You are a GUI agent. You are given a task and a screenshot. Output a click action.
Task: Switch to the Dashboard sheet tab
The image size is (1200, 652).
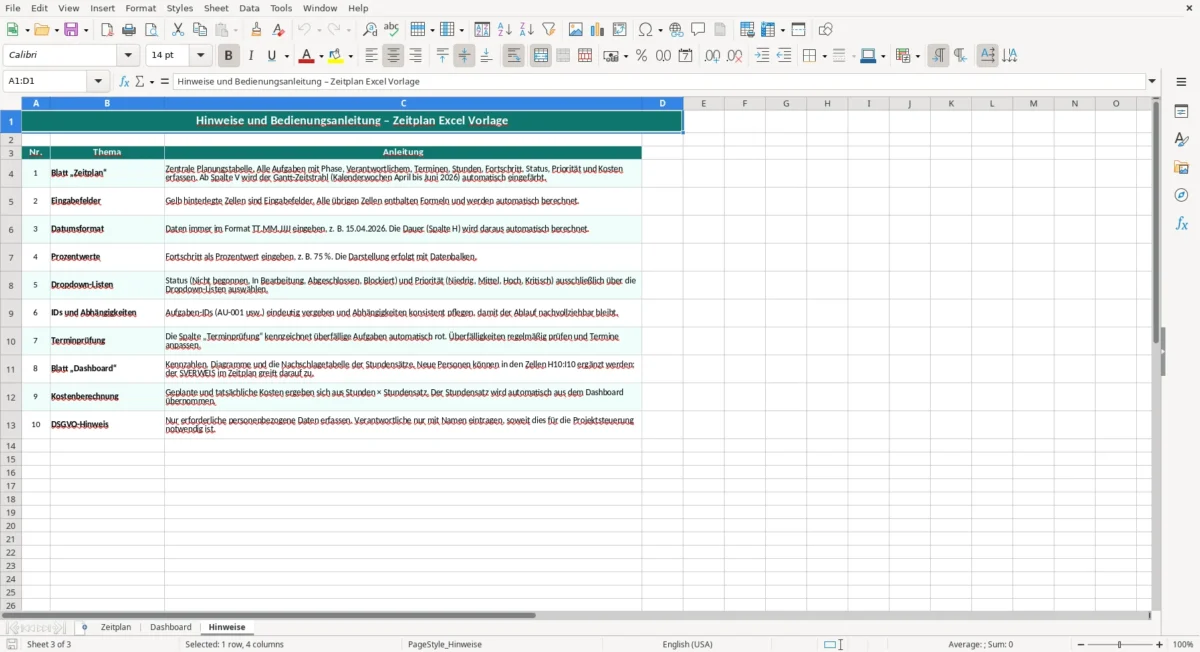[x=171, y=627]
